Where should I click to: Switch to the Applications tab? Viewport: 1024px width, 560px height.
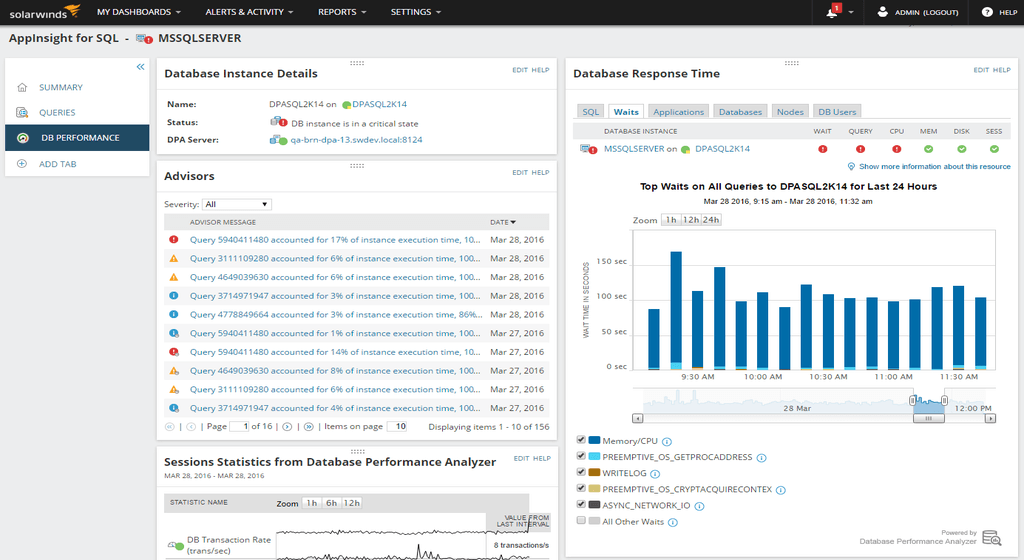pos(679,112)
